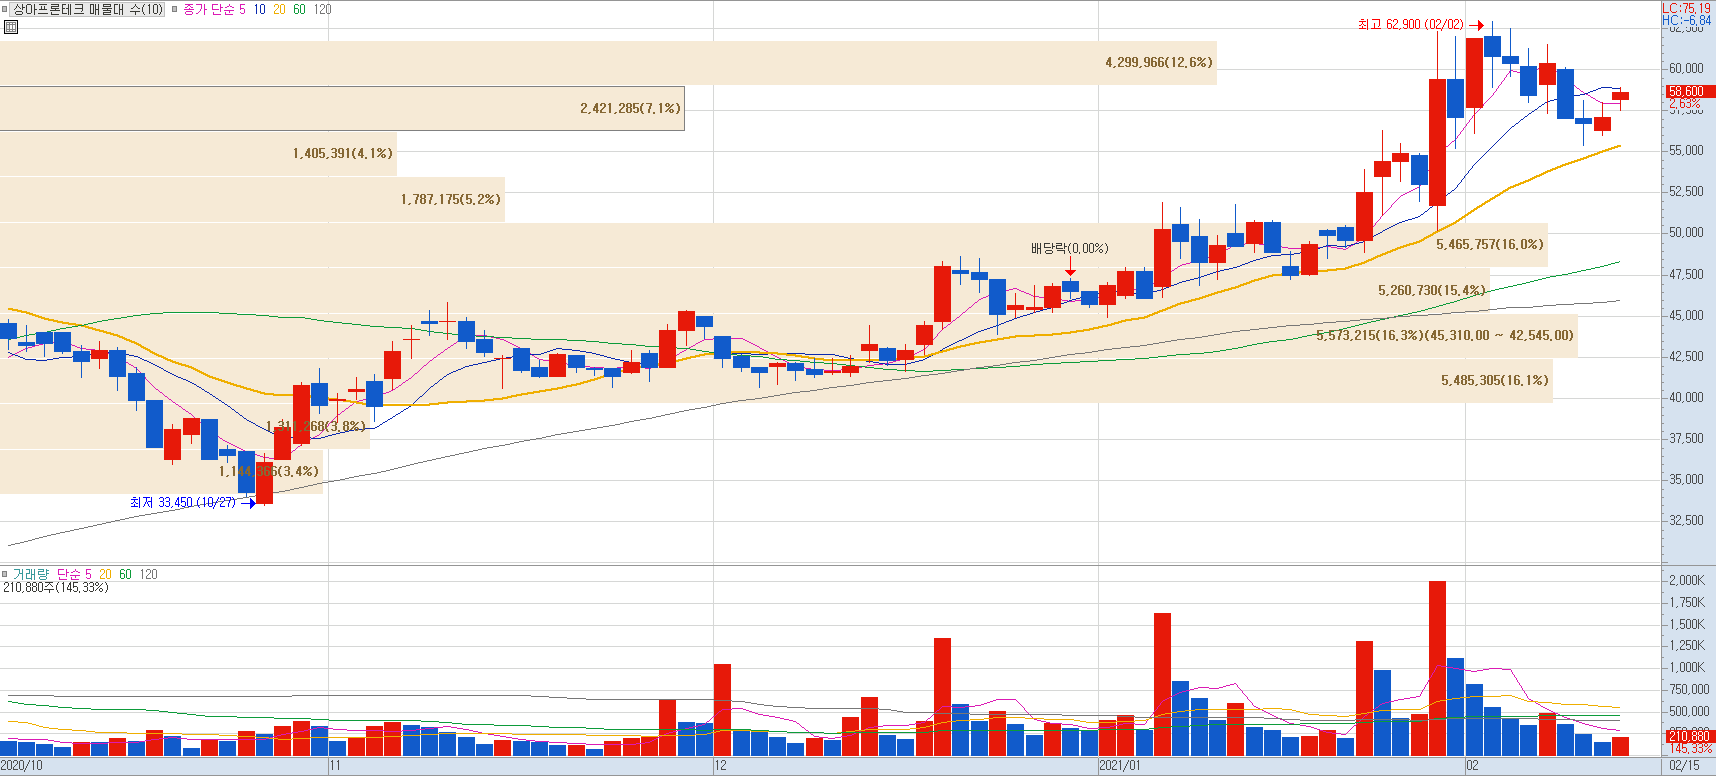This screenshot has height=776, width=1716.
Task: Click the 상아프론테크 매물대 수(10) indicator label
Action: pos(88,9)
